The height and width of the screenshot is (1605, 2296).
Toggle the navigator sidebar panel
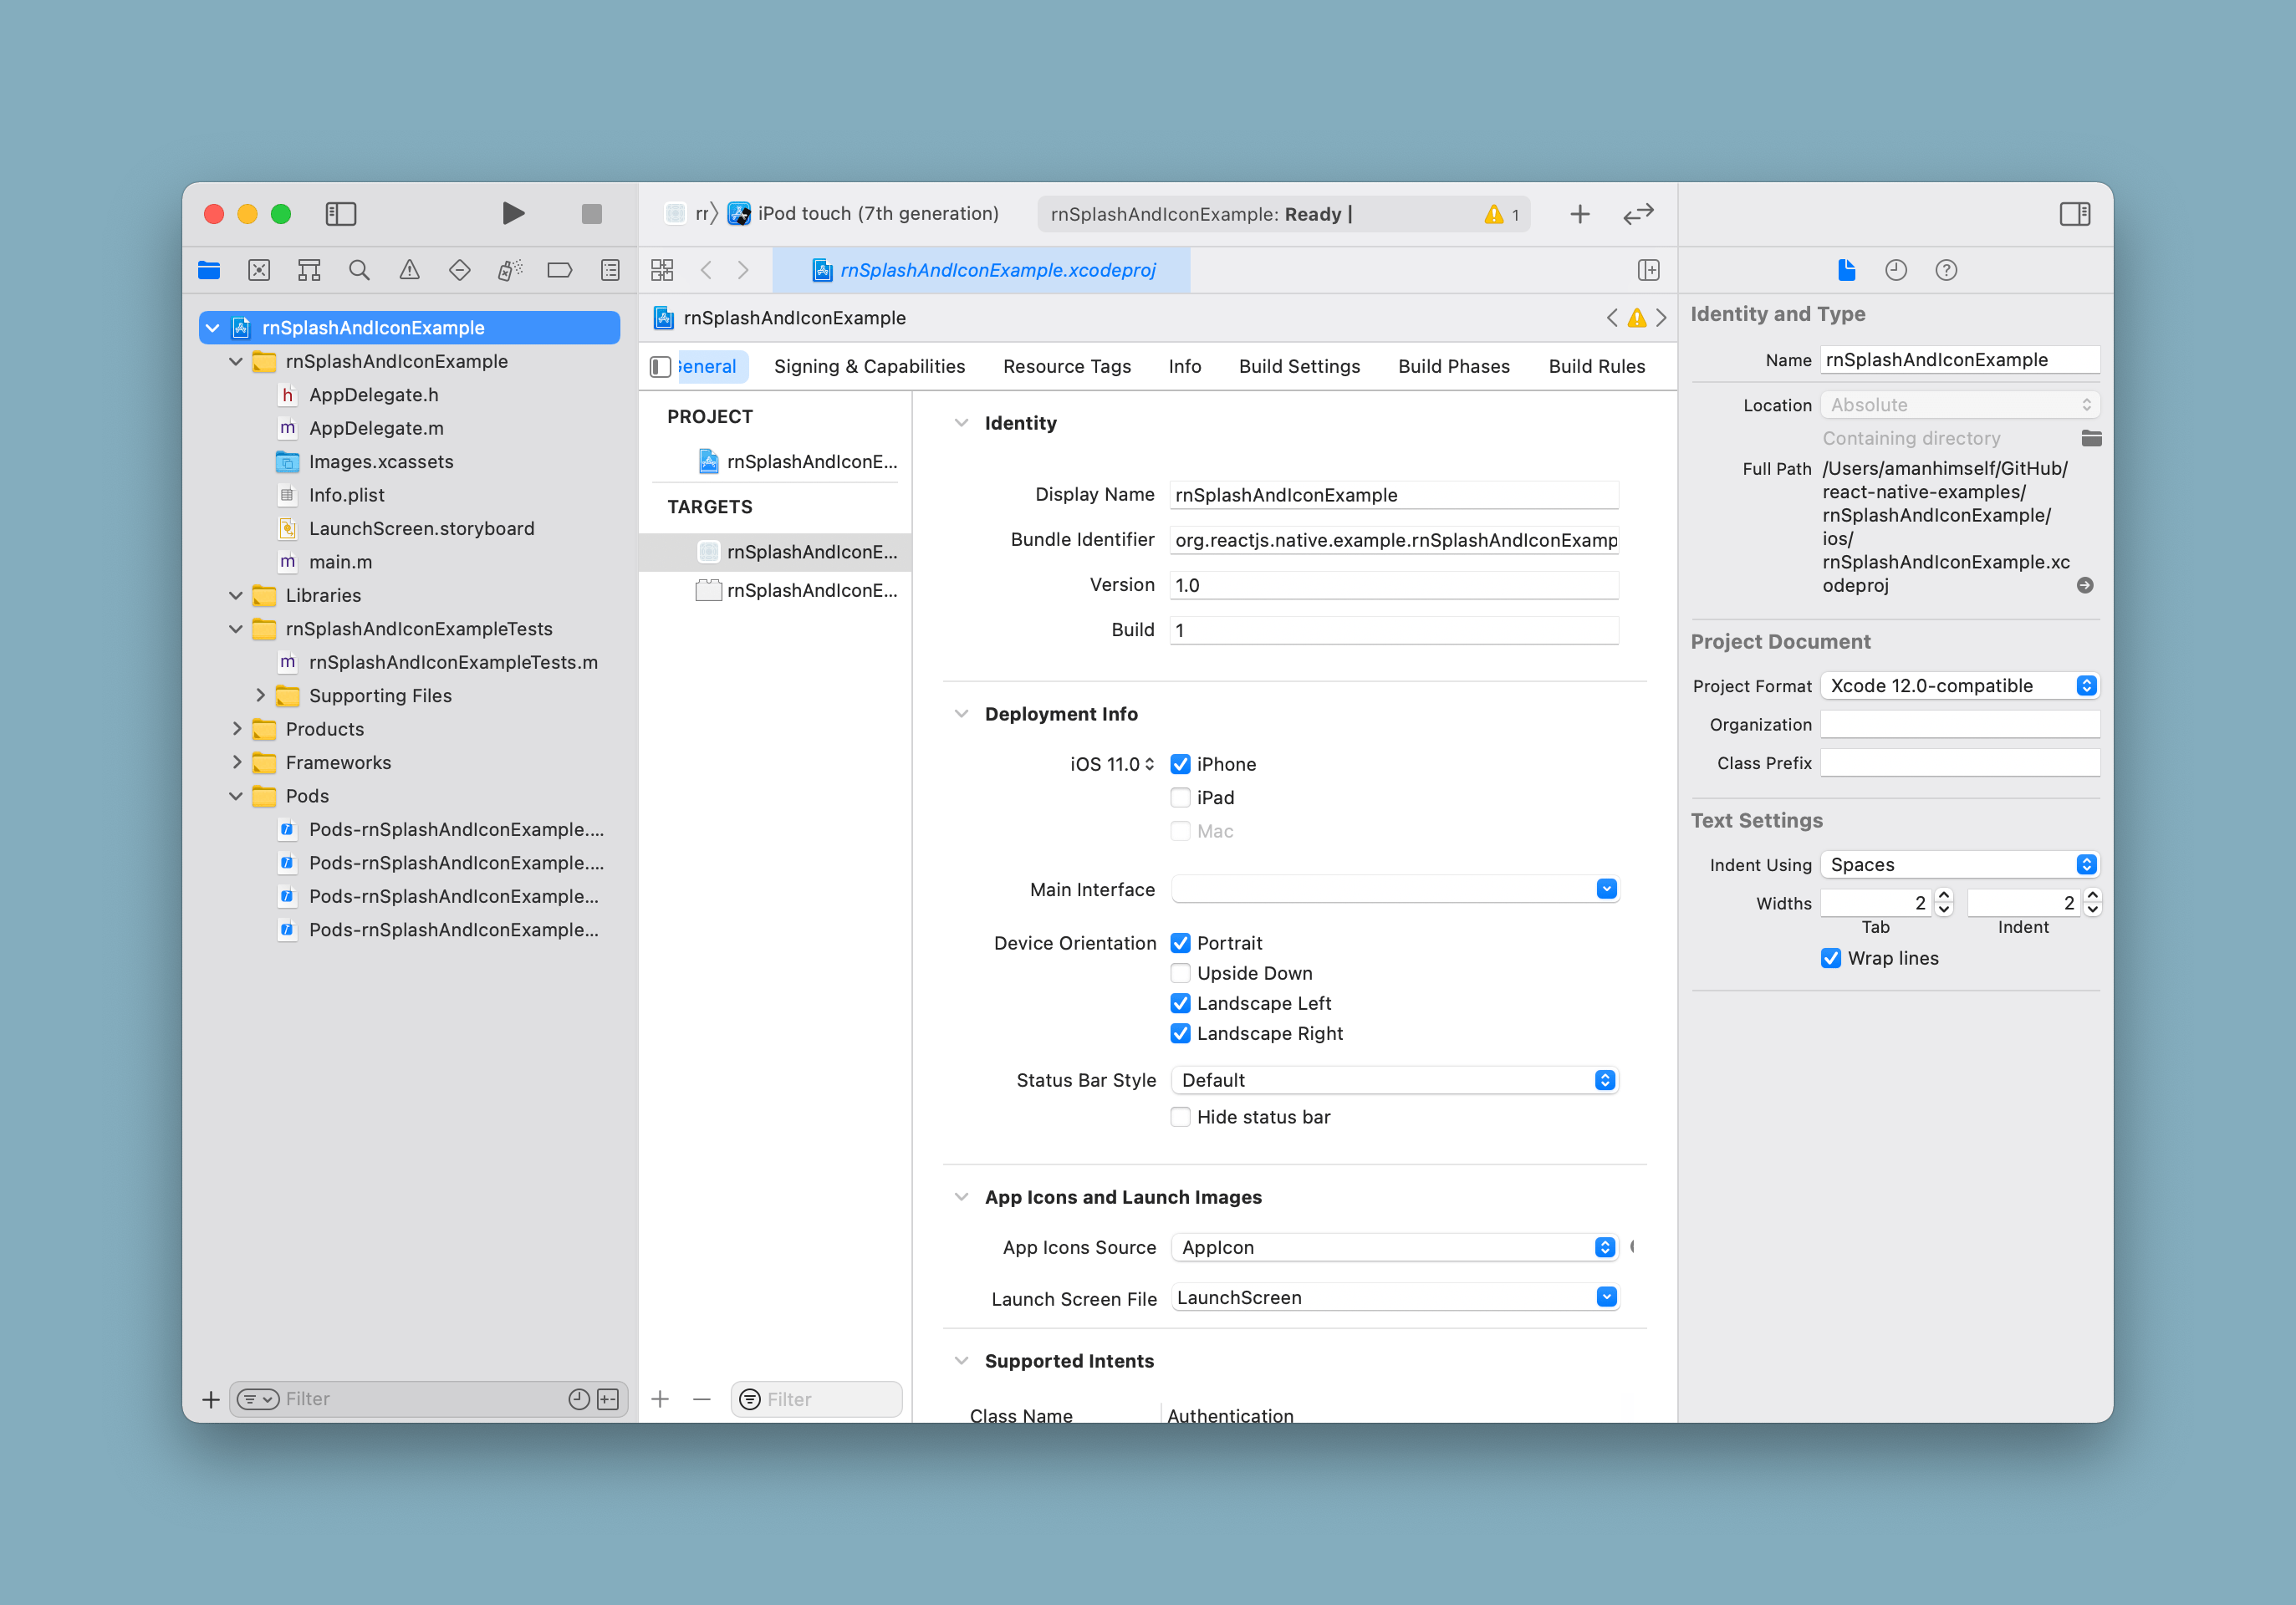(341, 213)
